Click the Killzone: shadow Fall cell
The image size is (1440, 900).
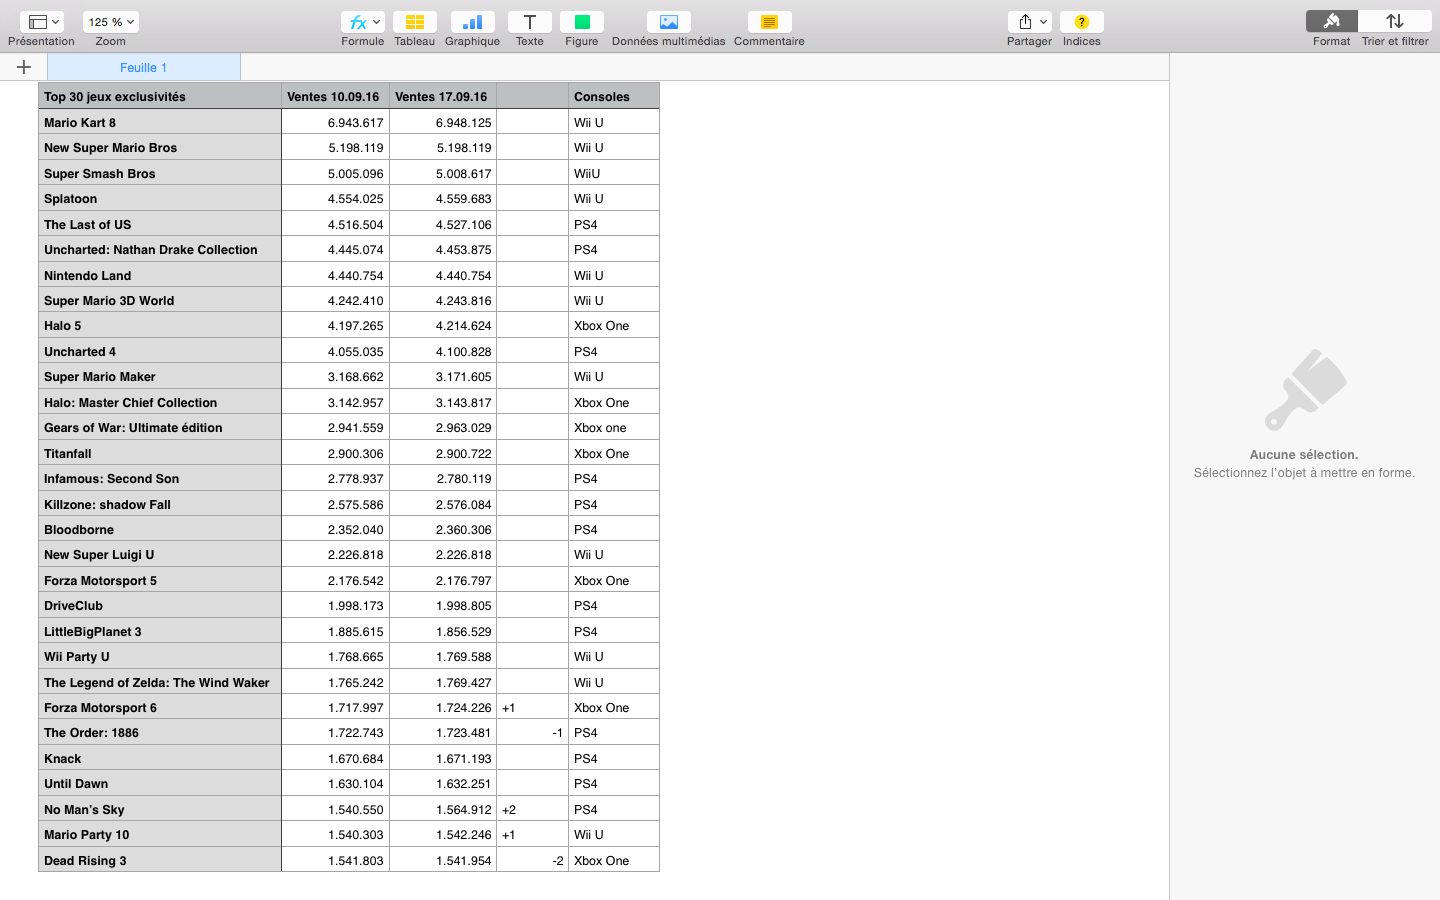tap(160, 504)
